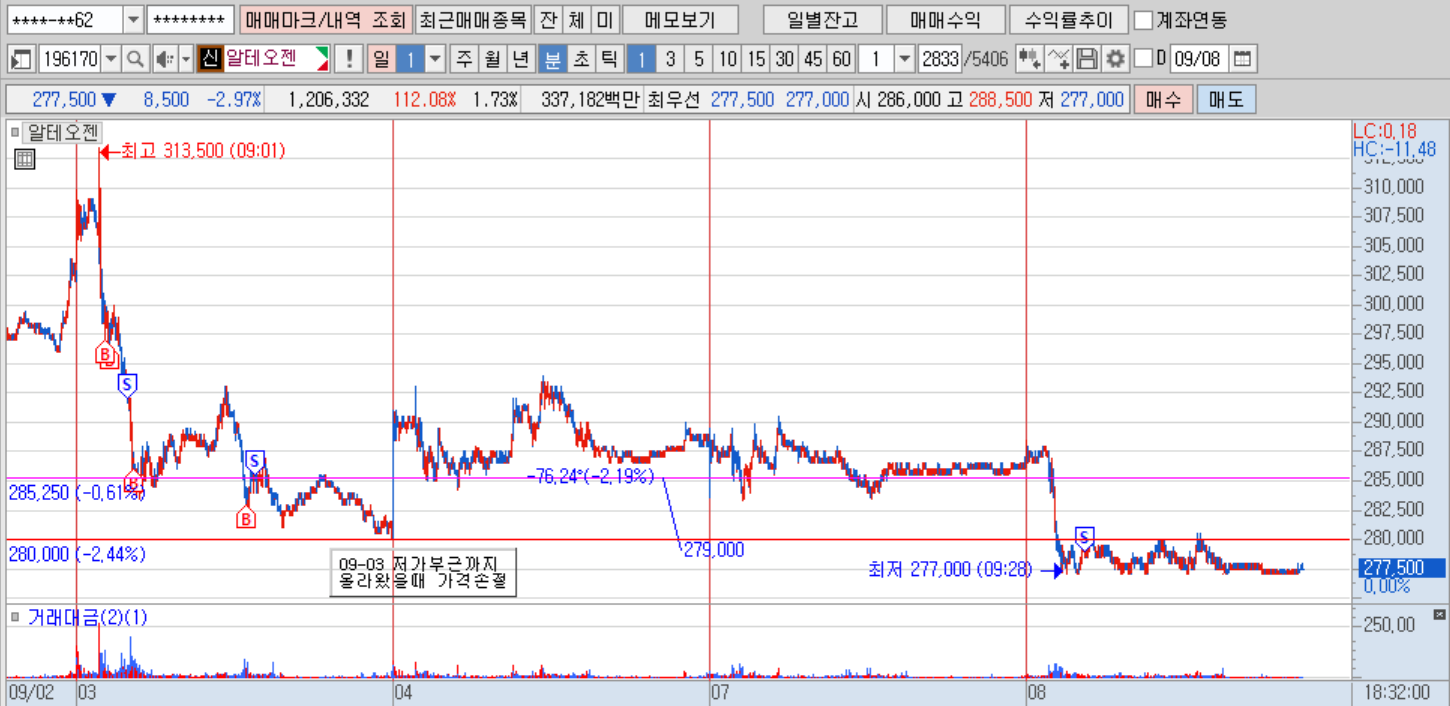The height and width of the screenshot is (706, 1450).
Task: Click the small square beside 알테오젠 chart label
Action: [x=15, y=131]
